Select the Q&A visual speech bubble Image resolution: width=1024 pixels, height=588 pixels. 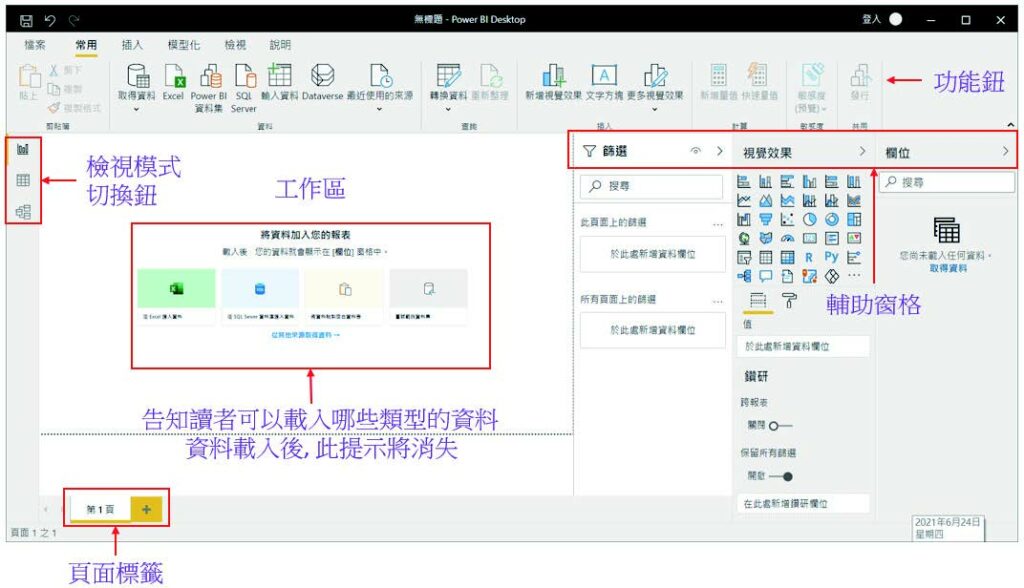(766, 276)
